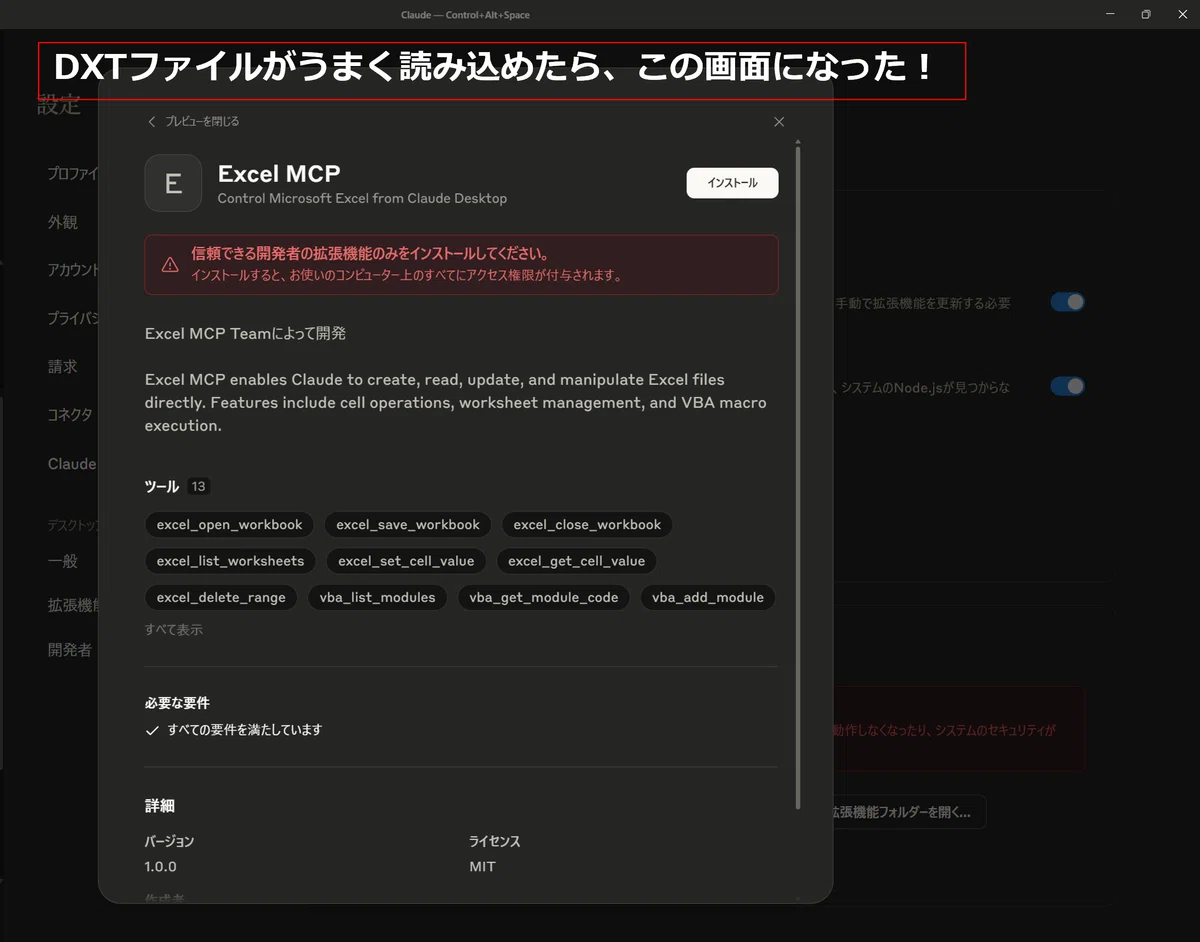Open 外観 settings section in sidebar
The image size is (1200, 942).
point(63,222)
